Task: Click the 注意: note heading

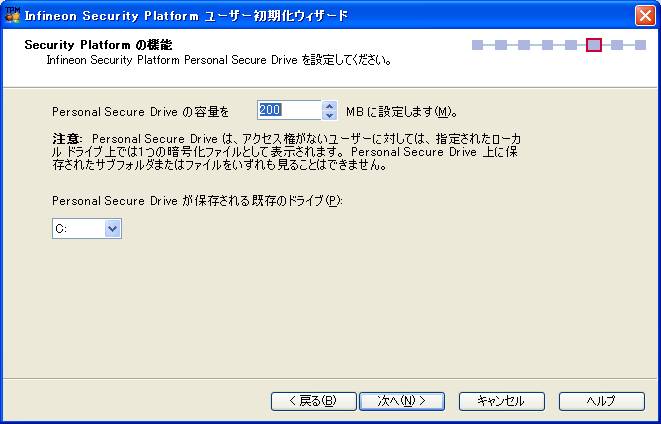Action: 68,139
